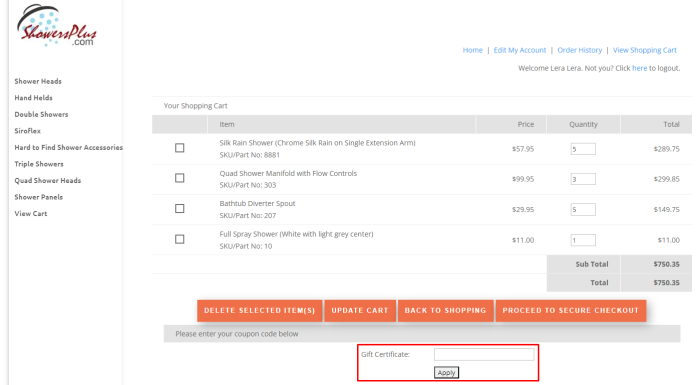Click the Silk Rain Shower item name
The image size is (700, 385).
(x=317, y=143)
